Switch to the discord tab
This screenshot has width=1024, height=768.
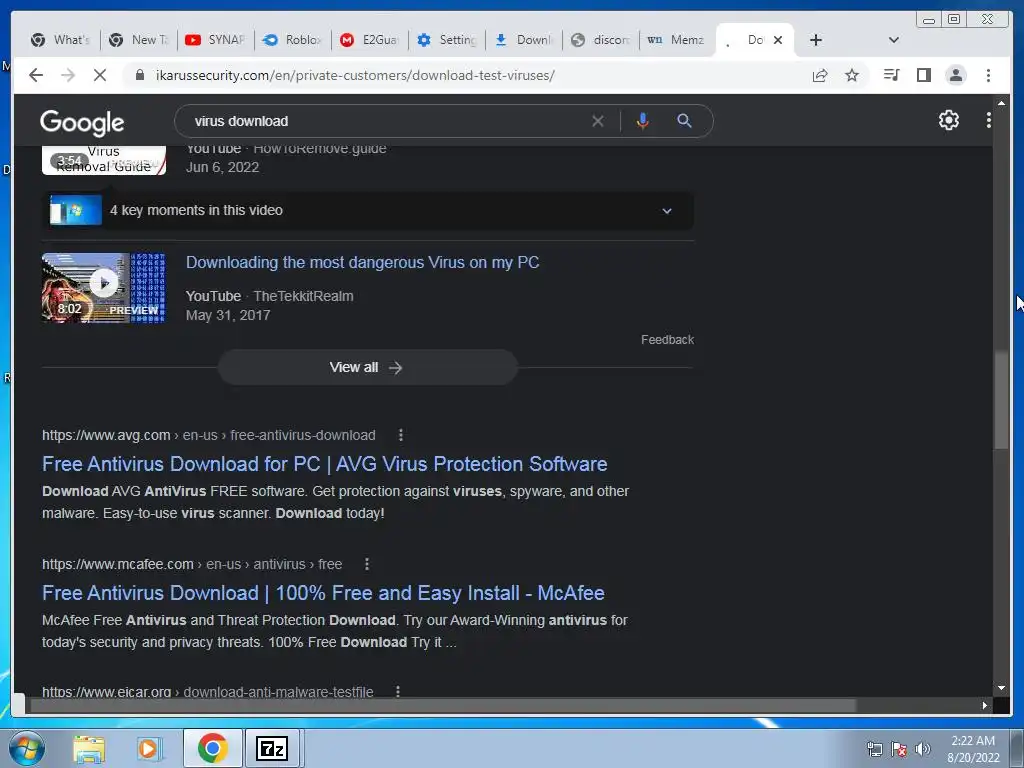tap(601, 40)
